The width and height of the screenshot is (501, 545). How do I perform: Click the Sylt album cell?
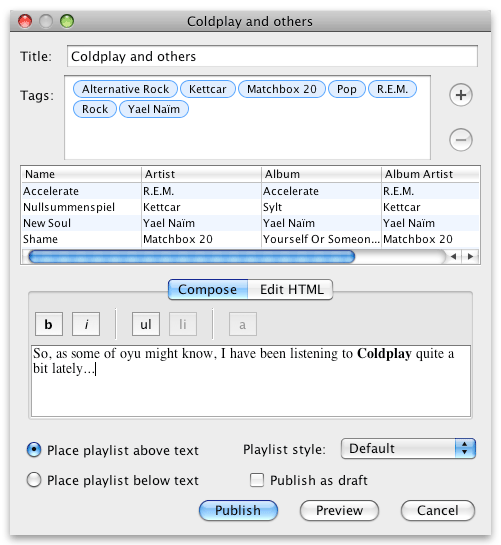pos(321,207)
